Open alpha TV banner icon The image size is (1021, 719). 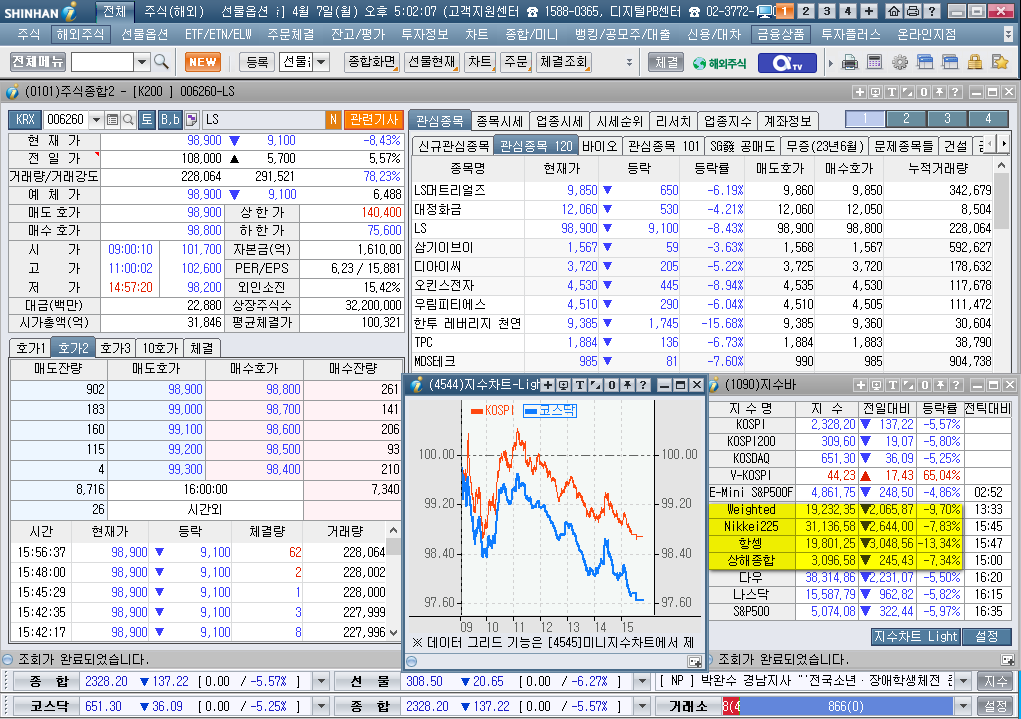pos(786,63)
